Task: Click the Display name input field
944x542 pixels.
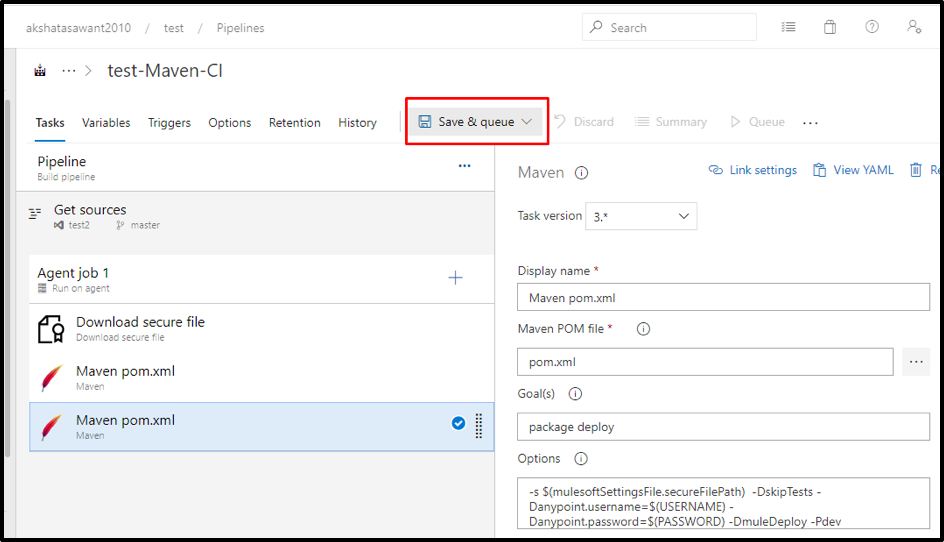Action: pyautogui.click(x=723, y=297)
